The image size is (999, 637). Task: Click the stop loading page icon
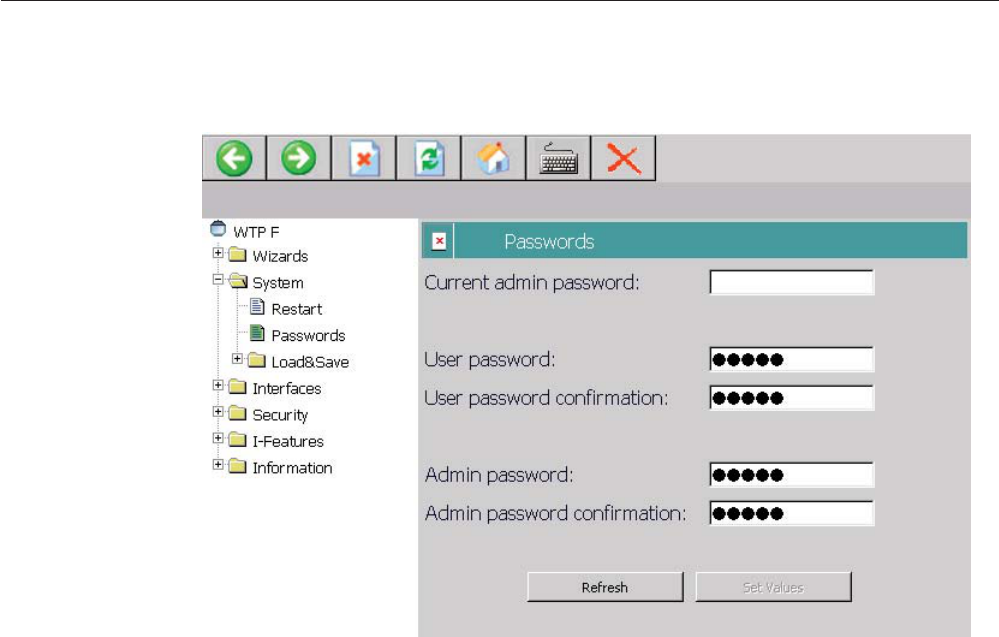364,158
